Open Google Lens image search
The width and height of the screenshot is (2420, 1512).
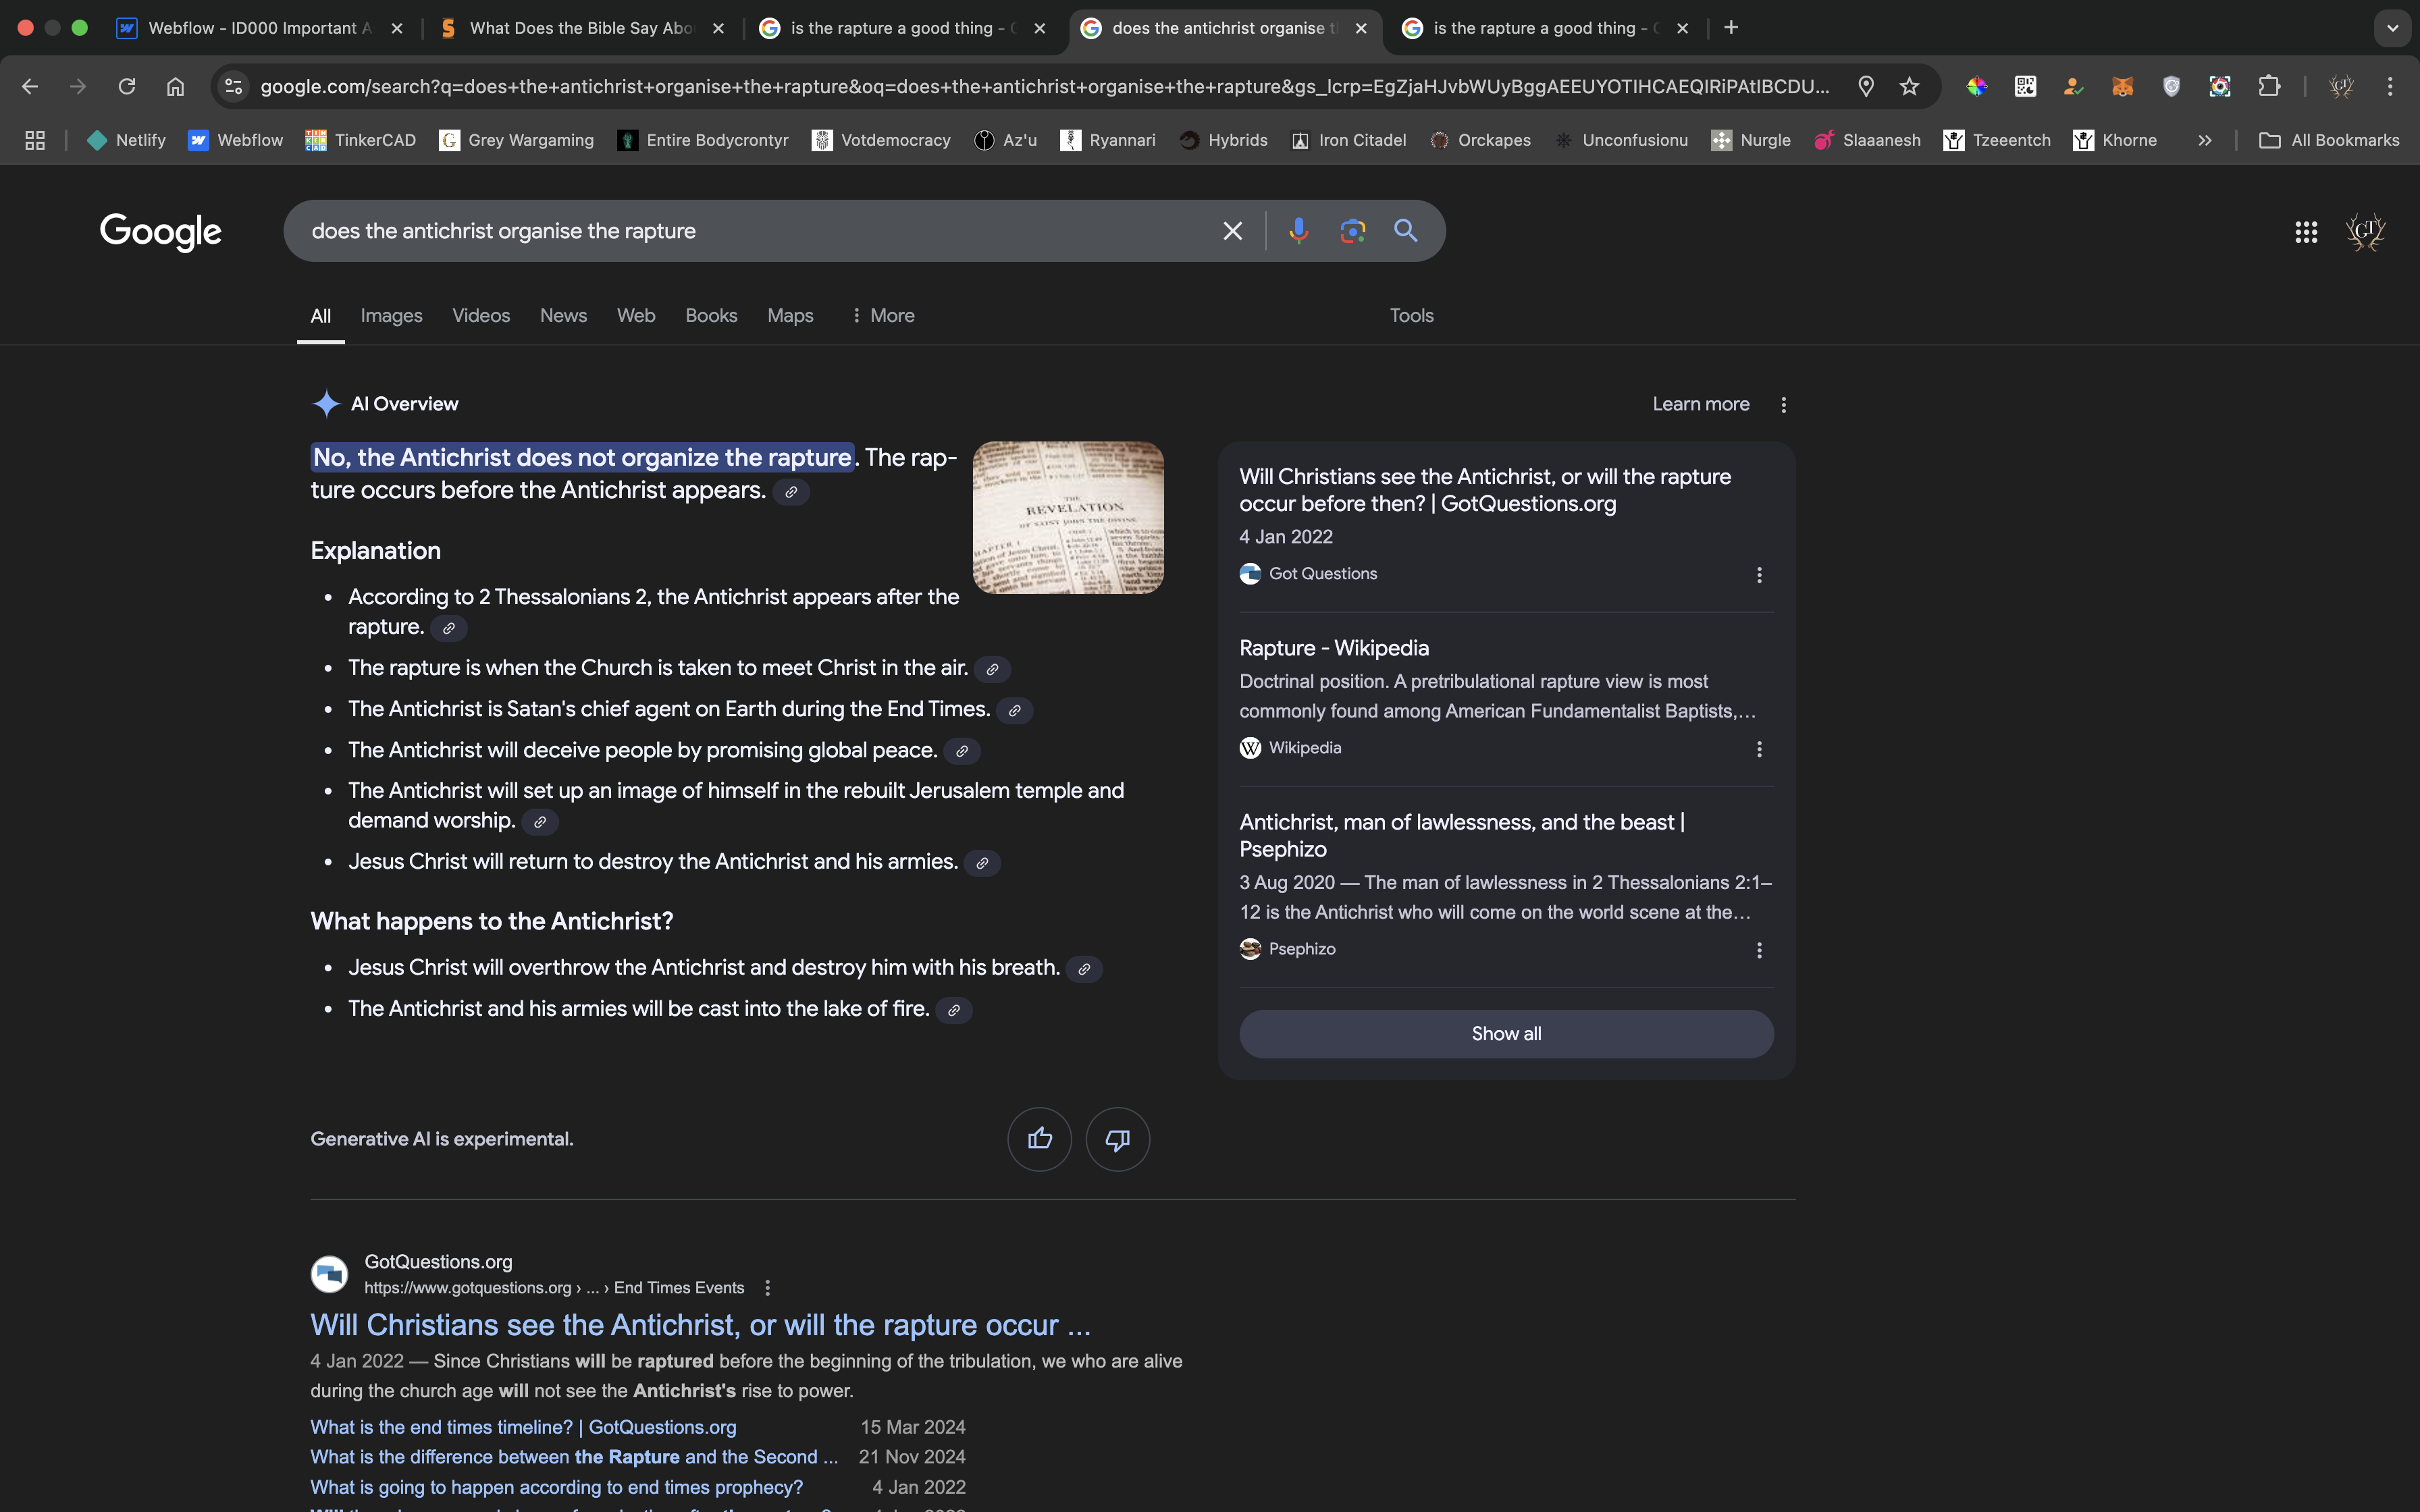point(1352,231)
